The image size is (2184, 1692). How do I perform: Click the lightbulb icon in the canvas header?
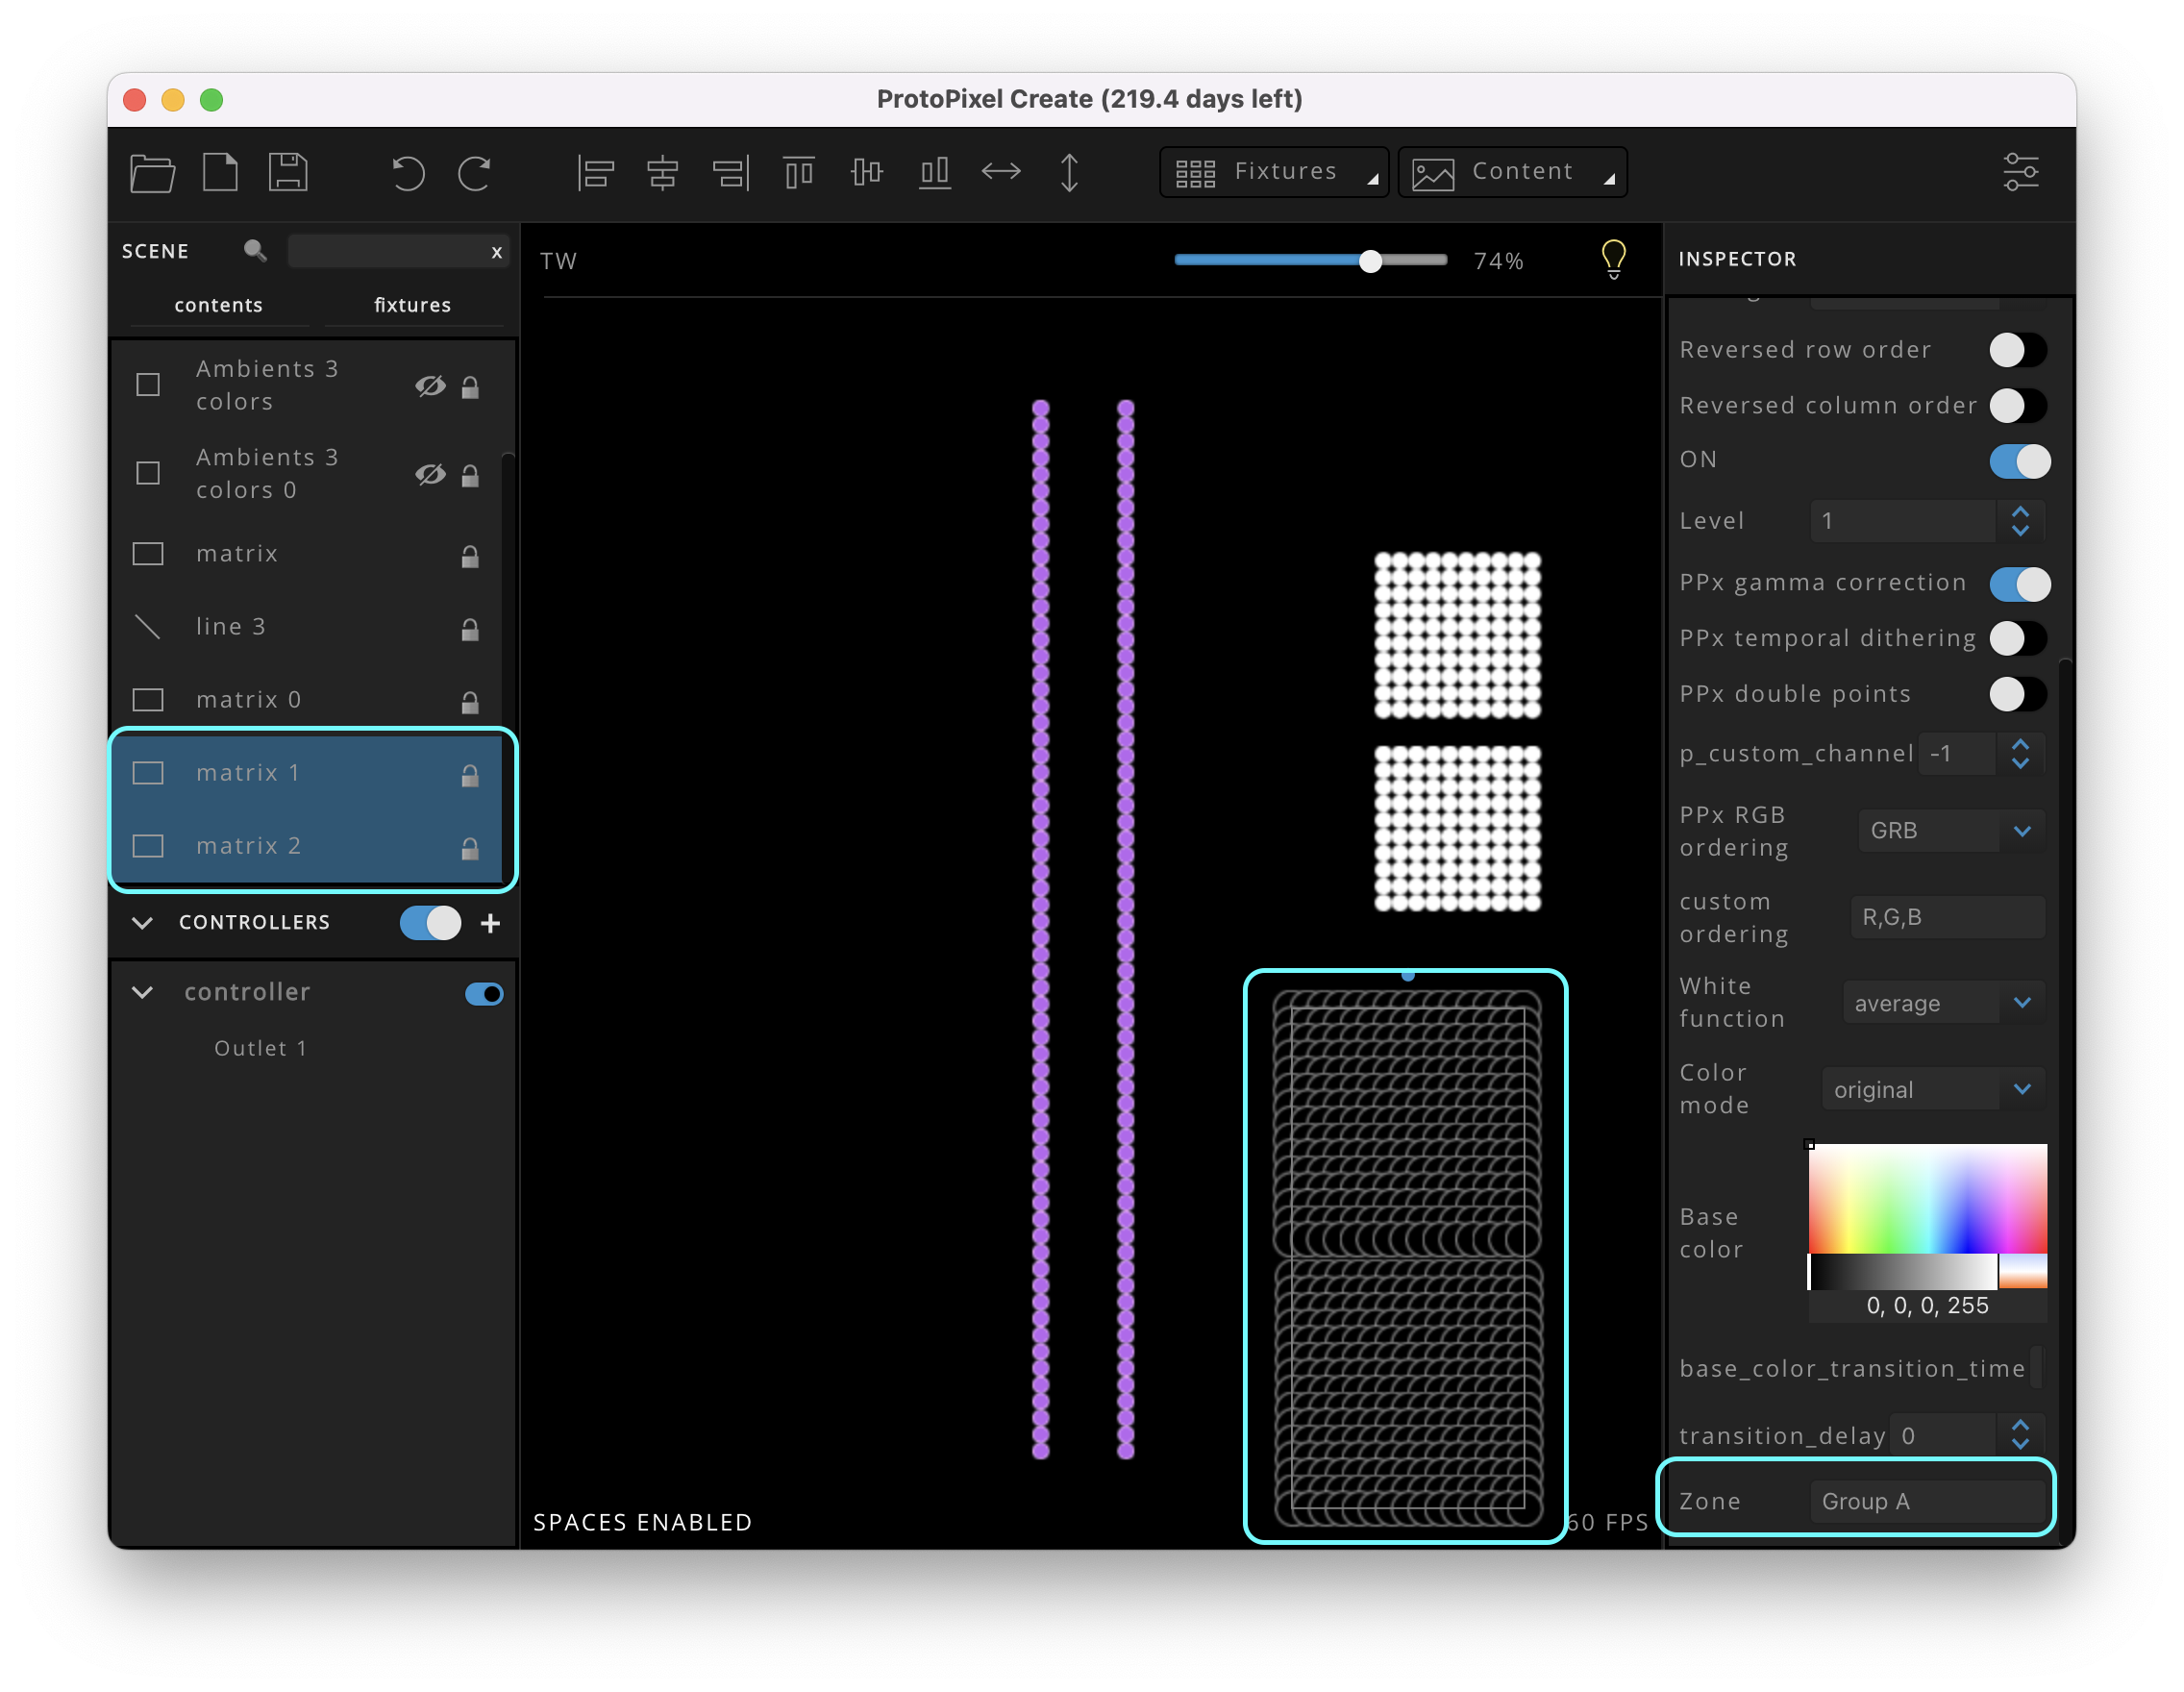click(x=1613, y=259)
